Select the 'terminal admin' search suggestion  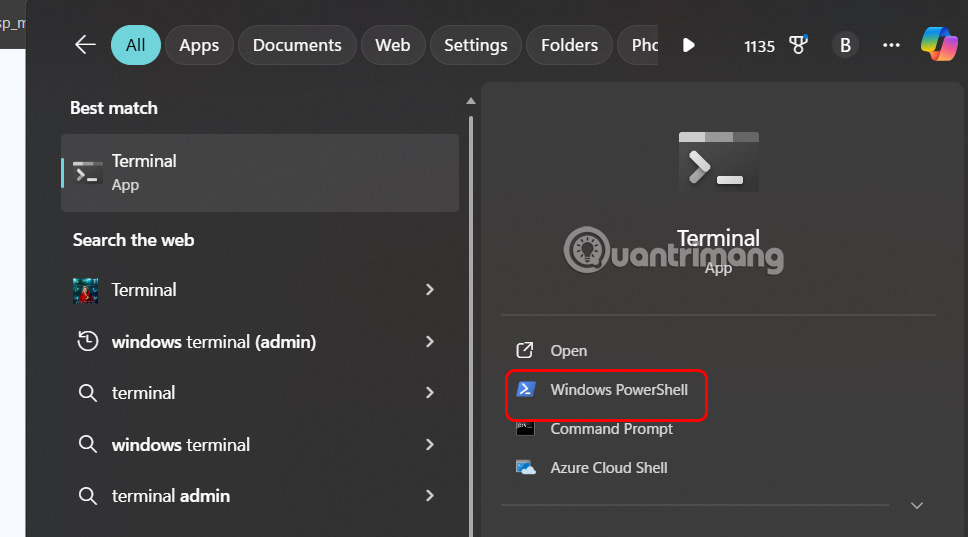coord(171,496)
